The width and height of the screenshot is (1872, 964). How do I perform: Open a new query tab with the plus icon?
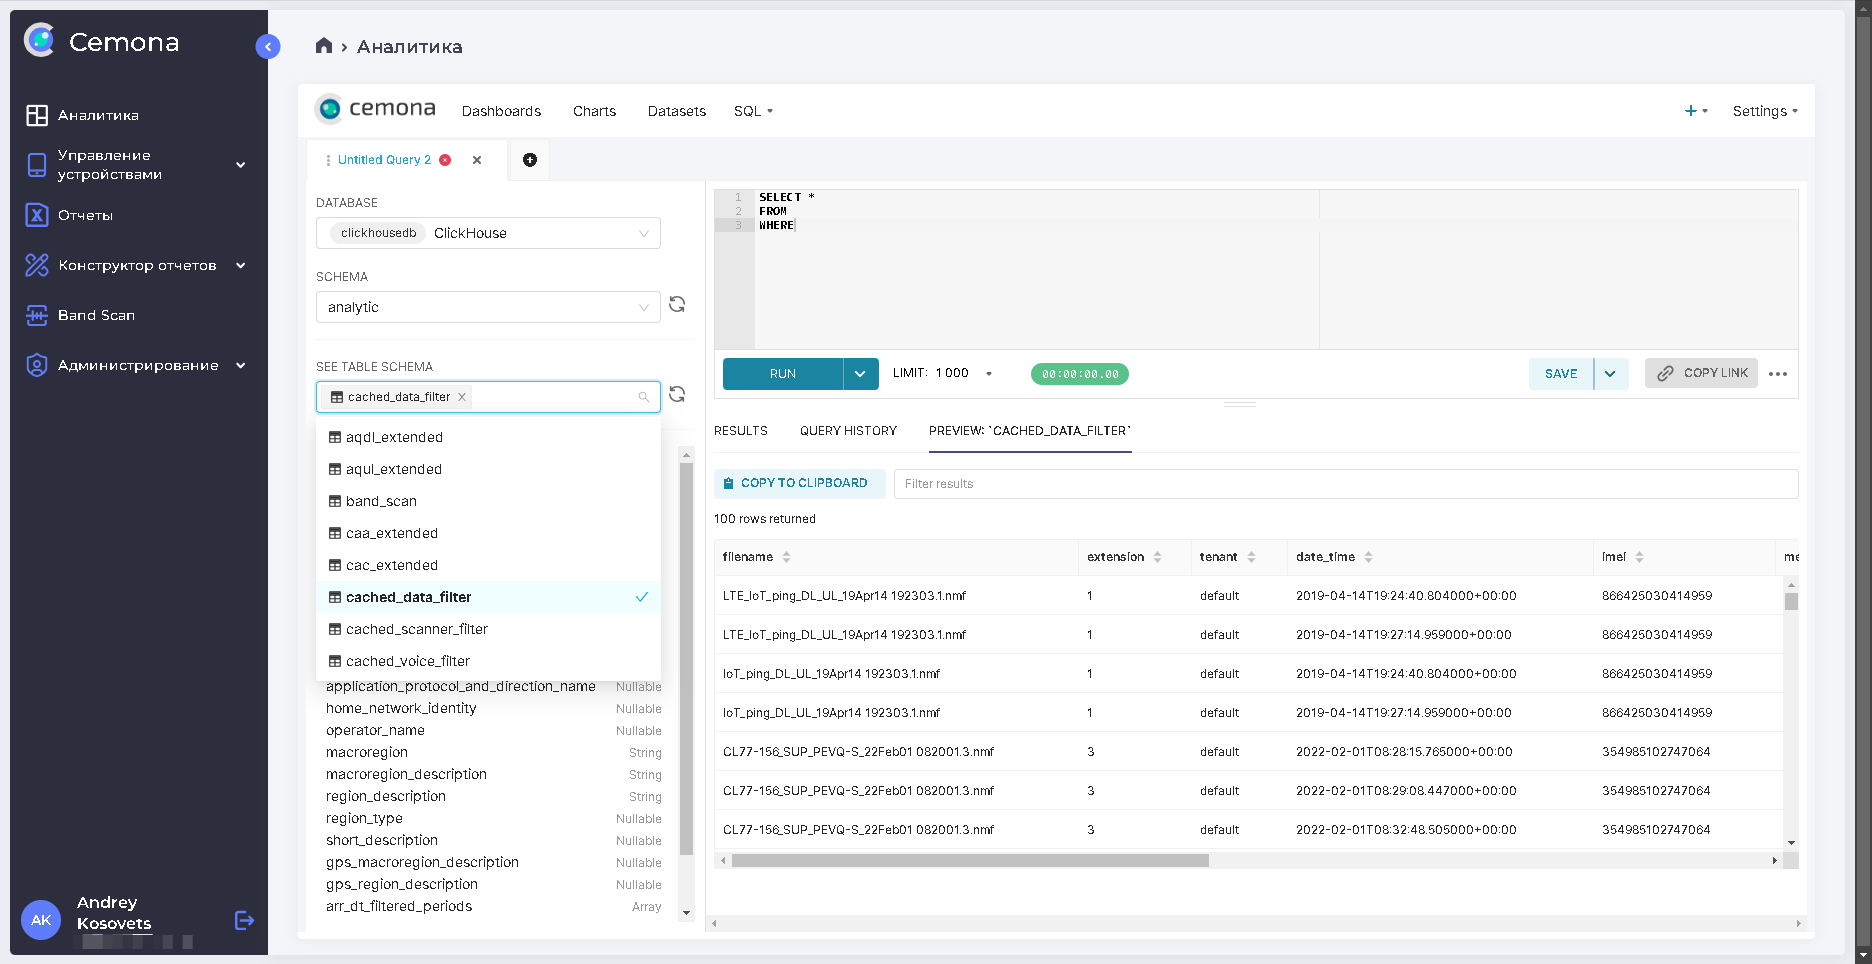click(x=530, y=160)
